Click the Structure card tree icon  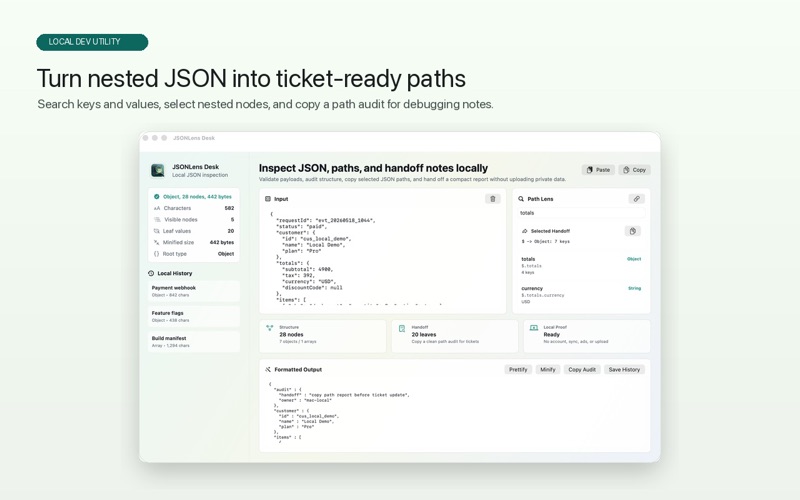270,328
